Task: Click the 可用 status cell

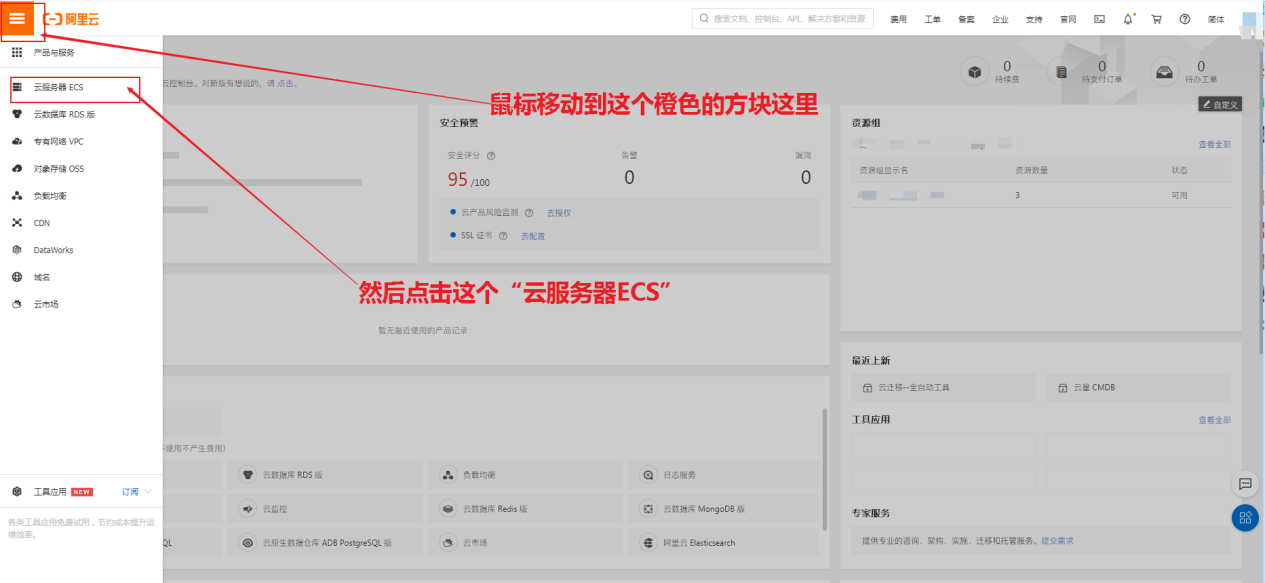Action: [x=1179, y=195]
